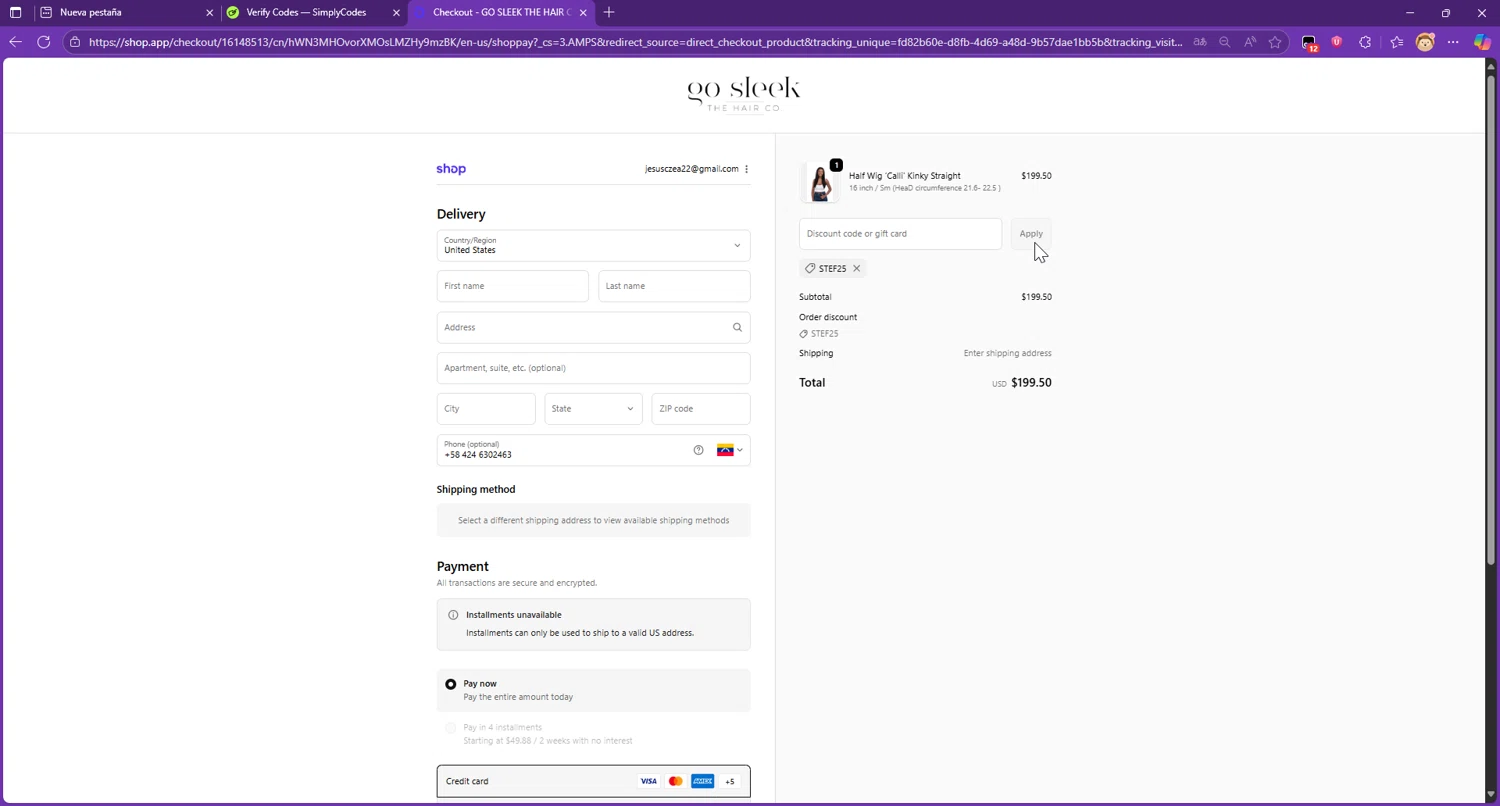Close the Checkout GO SLEEK tab
This screenshot has height=806, width=1500.
pyautogui.click(x=583, y=13)
